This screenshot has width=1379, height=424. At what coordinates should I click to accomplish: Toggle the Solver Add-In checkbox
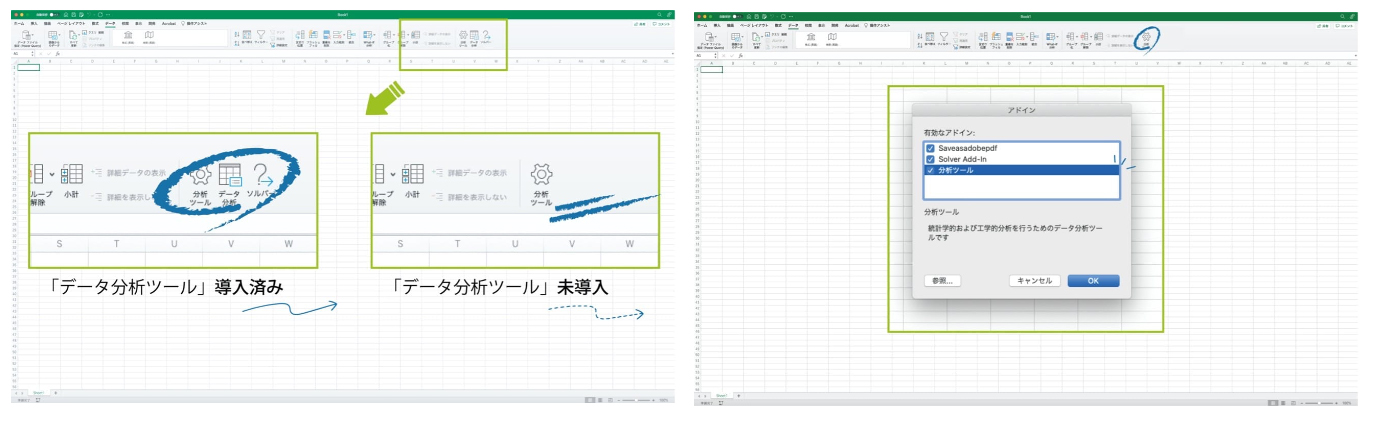[x=931, y=159]
